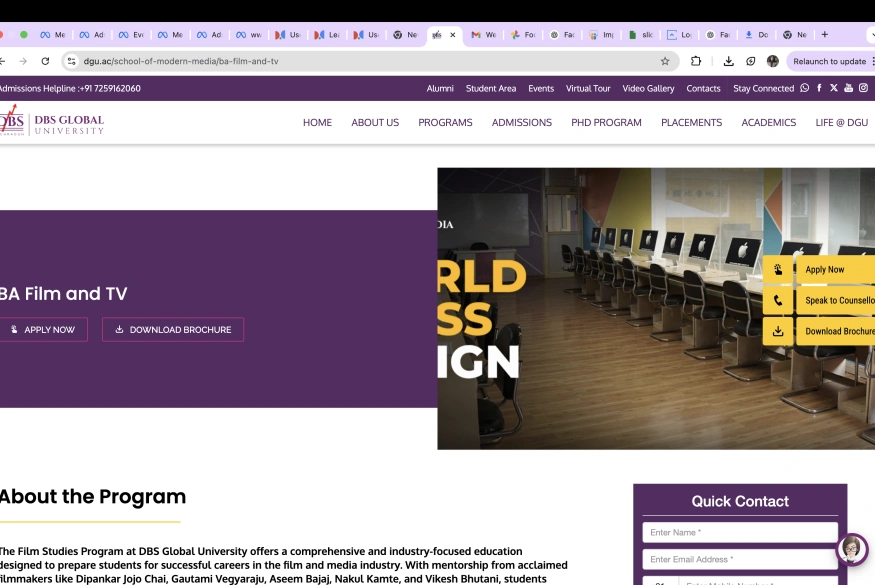Go forward with the browser forward arrow
The width and height of the screenshot is (875, 585).
point(23,61)
